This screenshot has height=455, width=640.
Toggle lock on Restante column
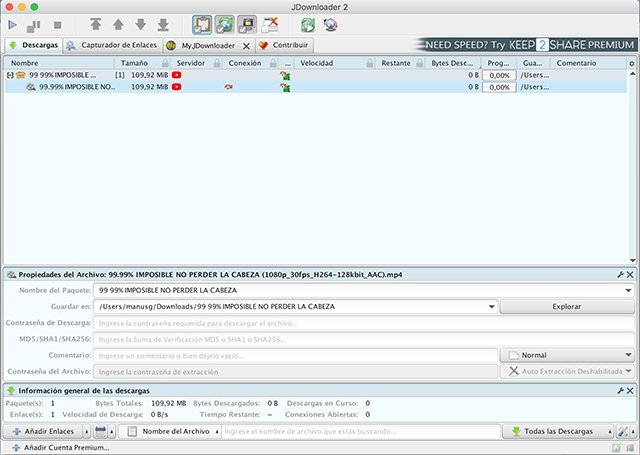420,63
